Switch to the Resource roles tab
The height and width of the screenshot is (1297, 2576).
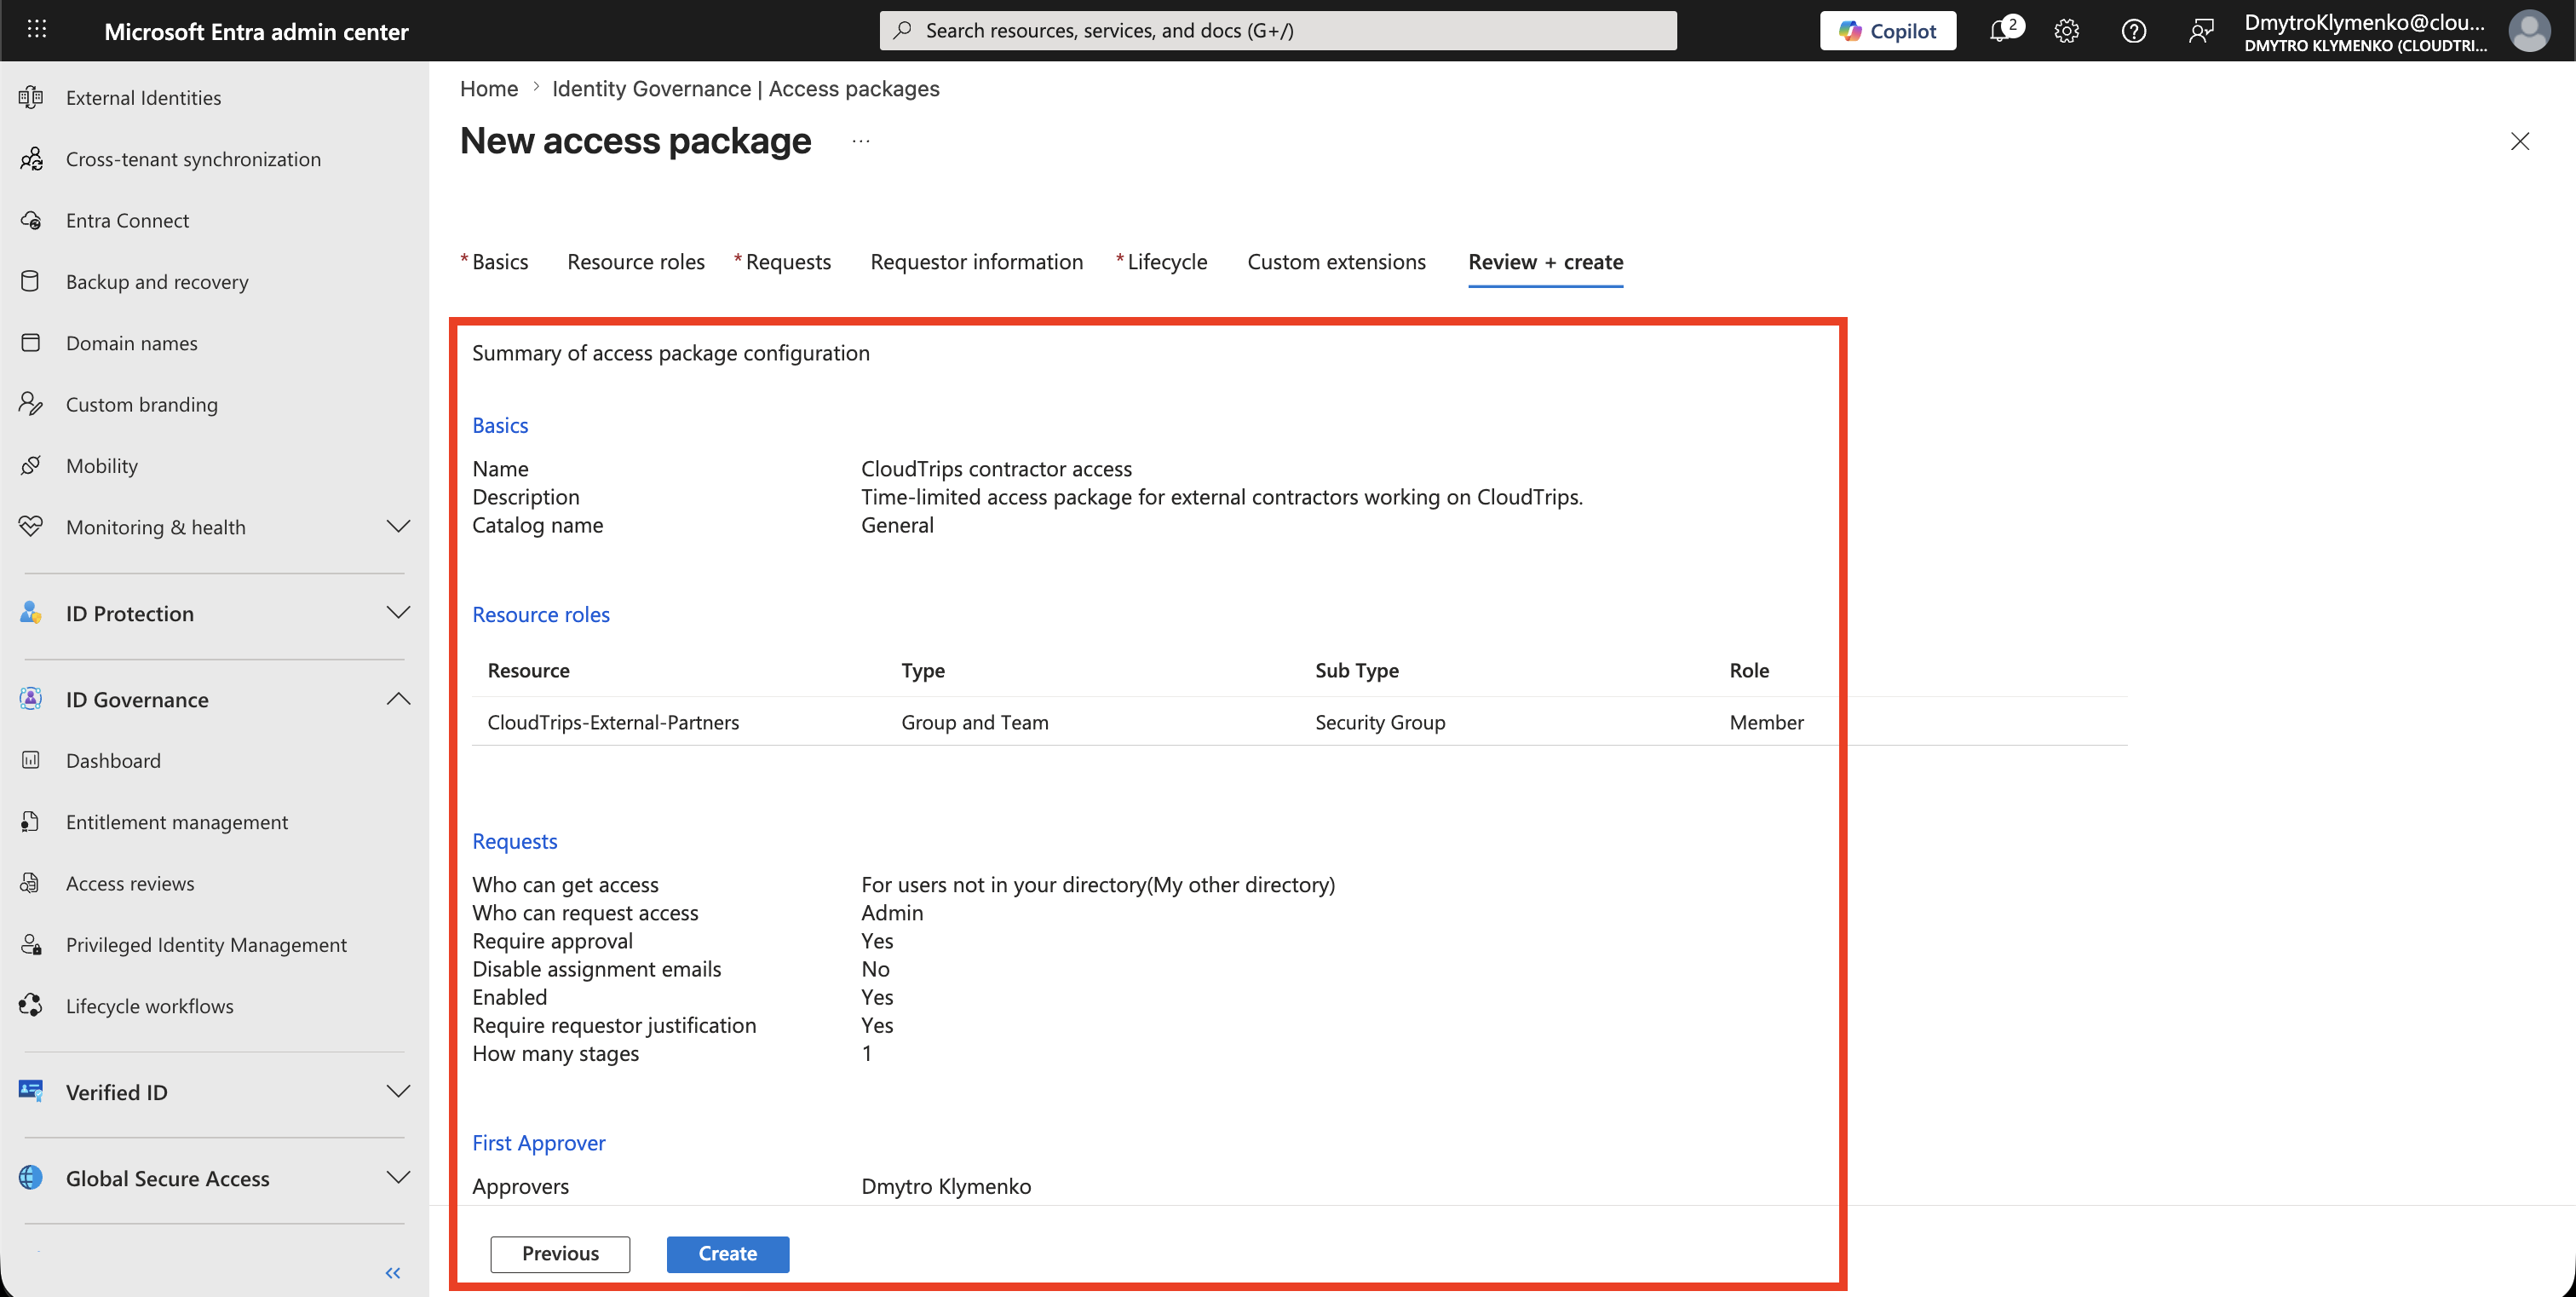(636, 262)
